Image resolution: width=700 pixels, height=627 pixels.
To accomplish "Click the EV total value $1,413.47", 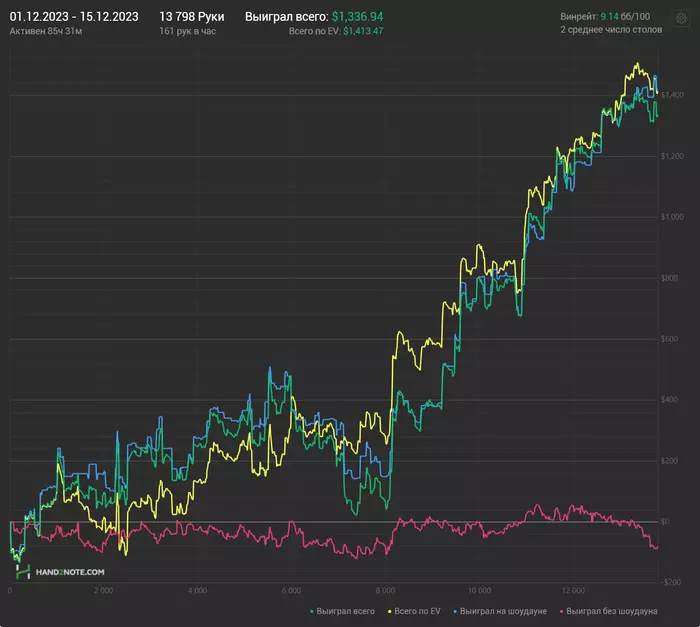I will pos(363,31).
